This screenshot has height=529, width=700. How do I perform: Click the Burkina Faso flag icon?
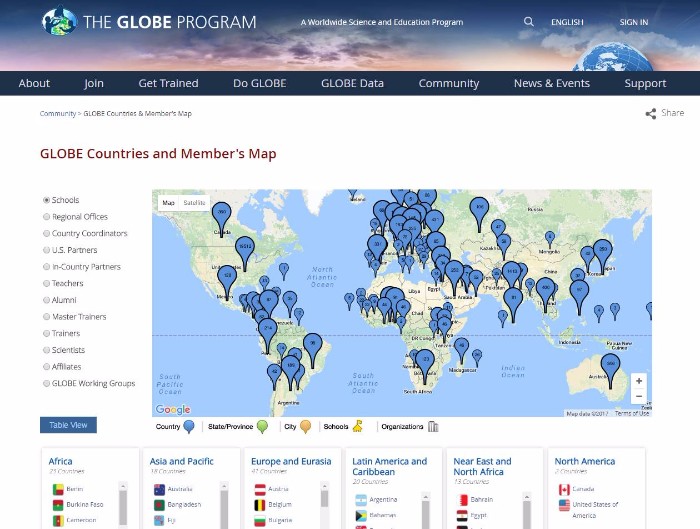[58, 505]
